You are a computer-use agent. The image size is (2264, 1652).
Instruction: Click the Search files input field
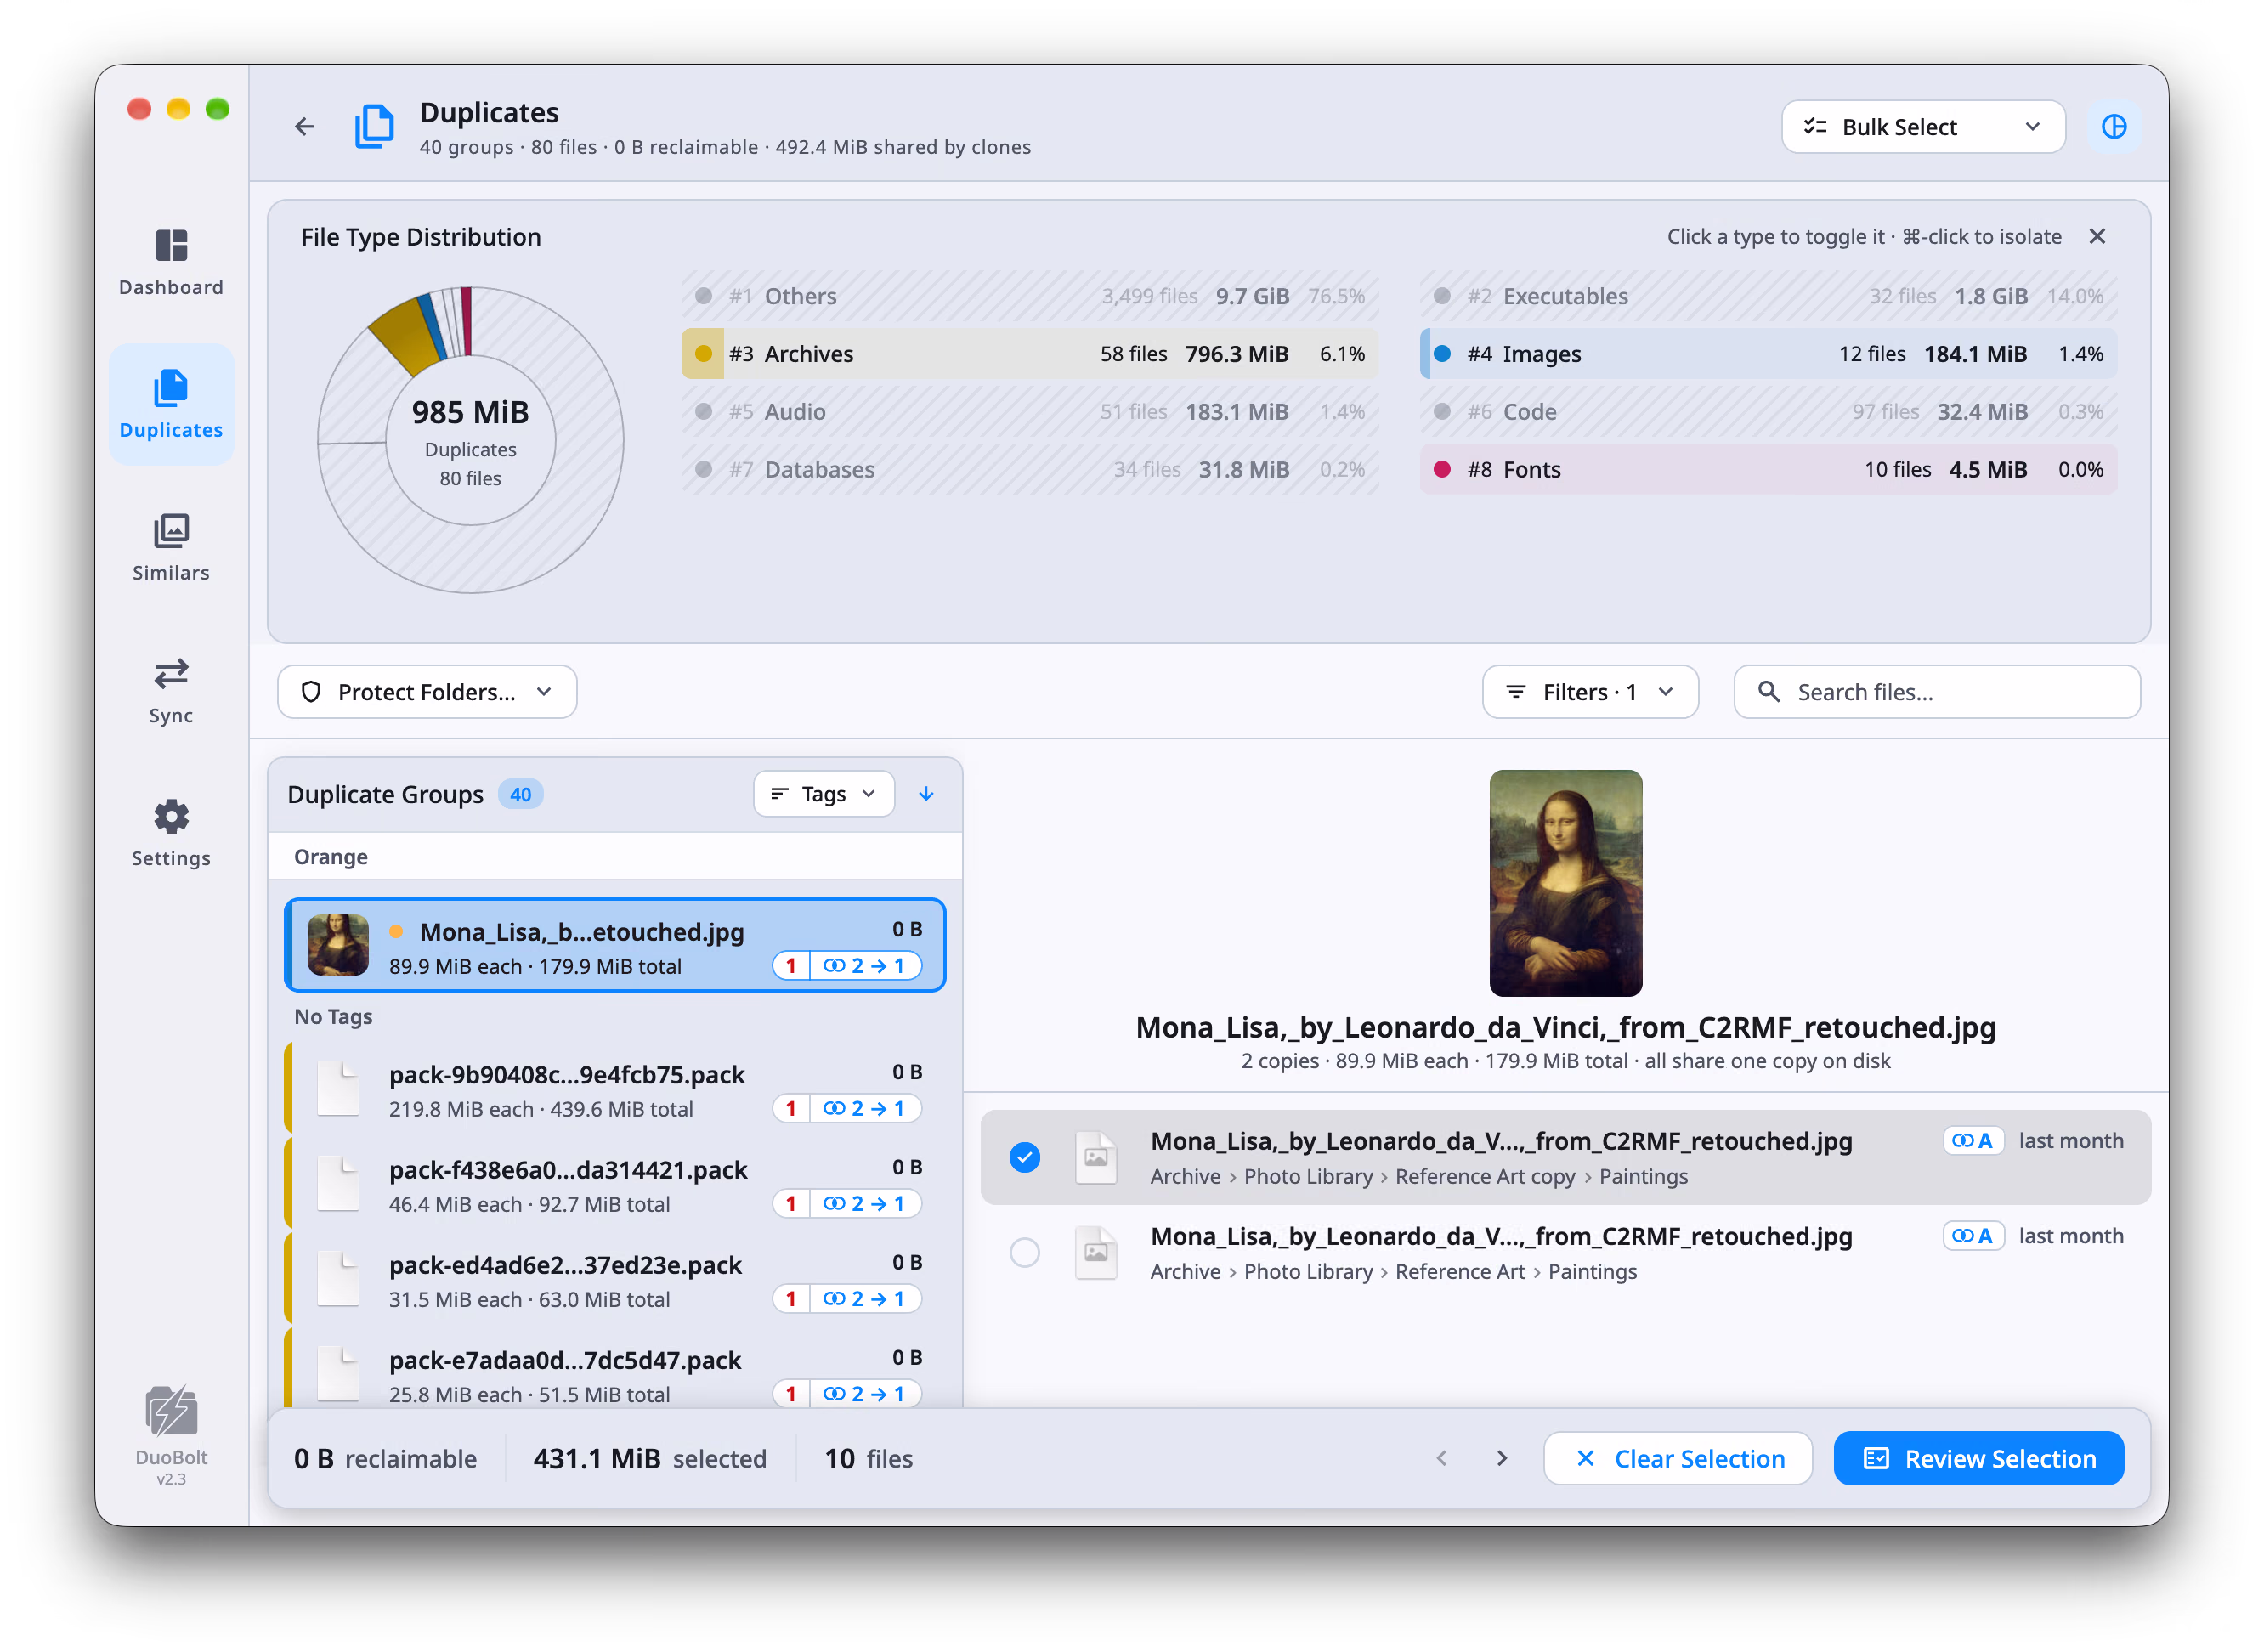pos(1936,692)
